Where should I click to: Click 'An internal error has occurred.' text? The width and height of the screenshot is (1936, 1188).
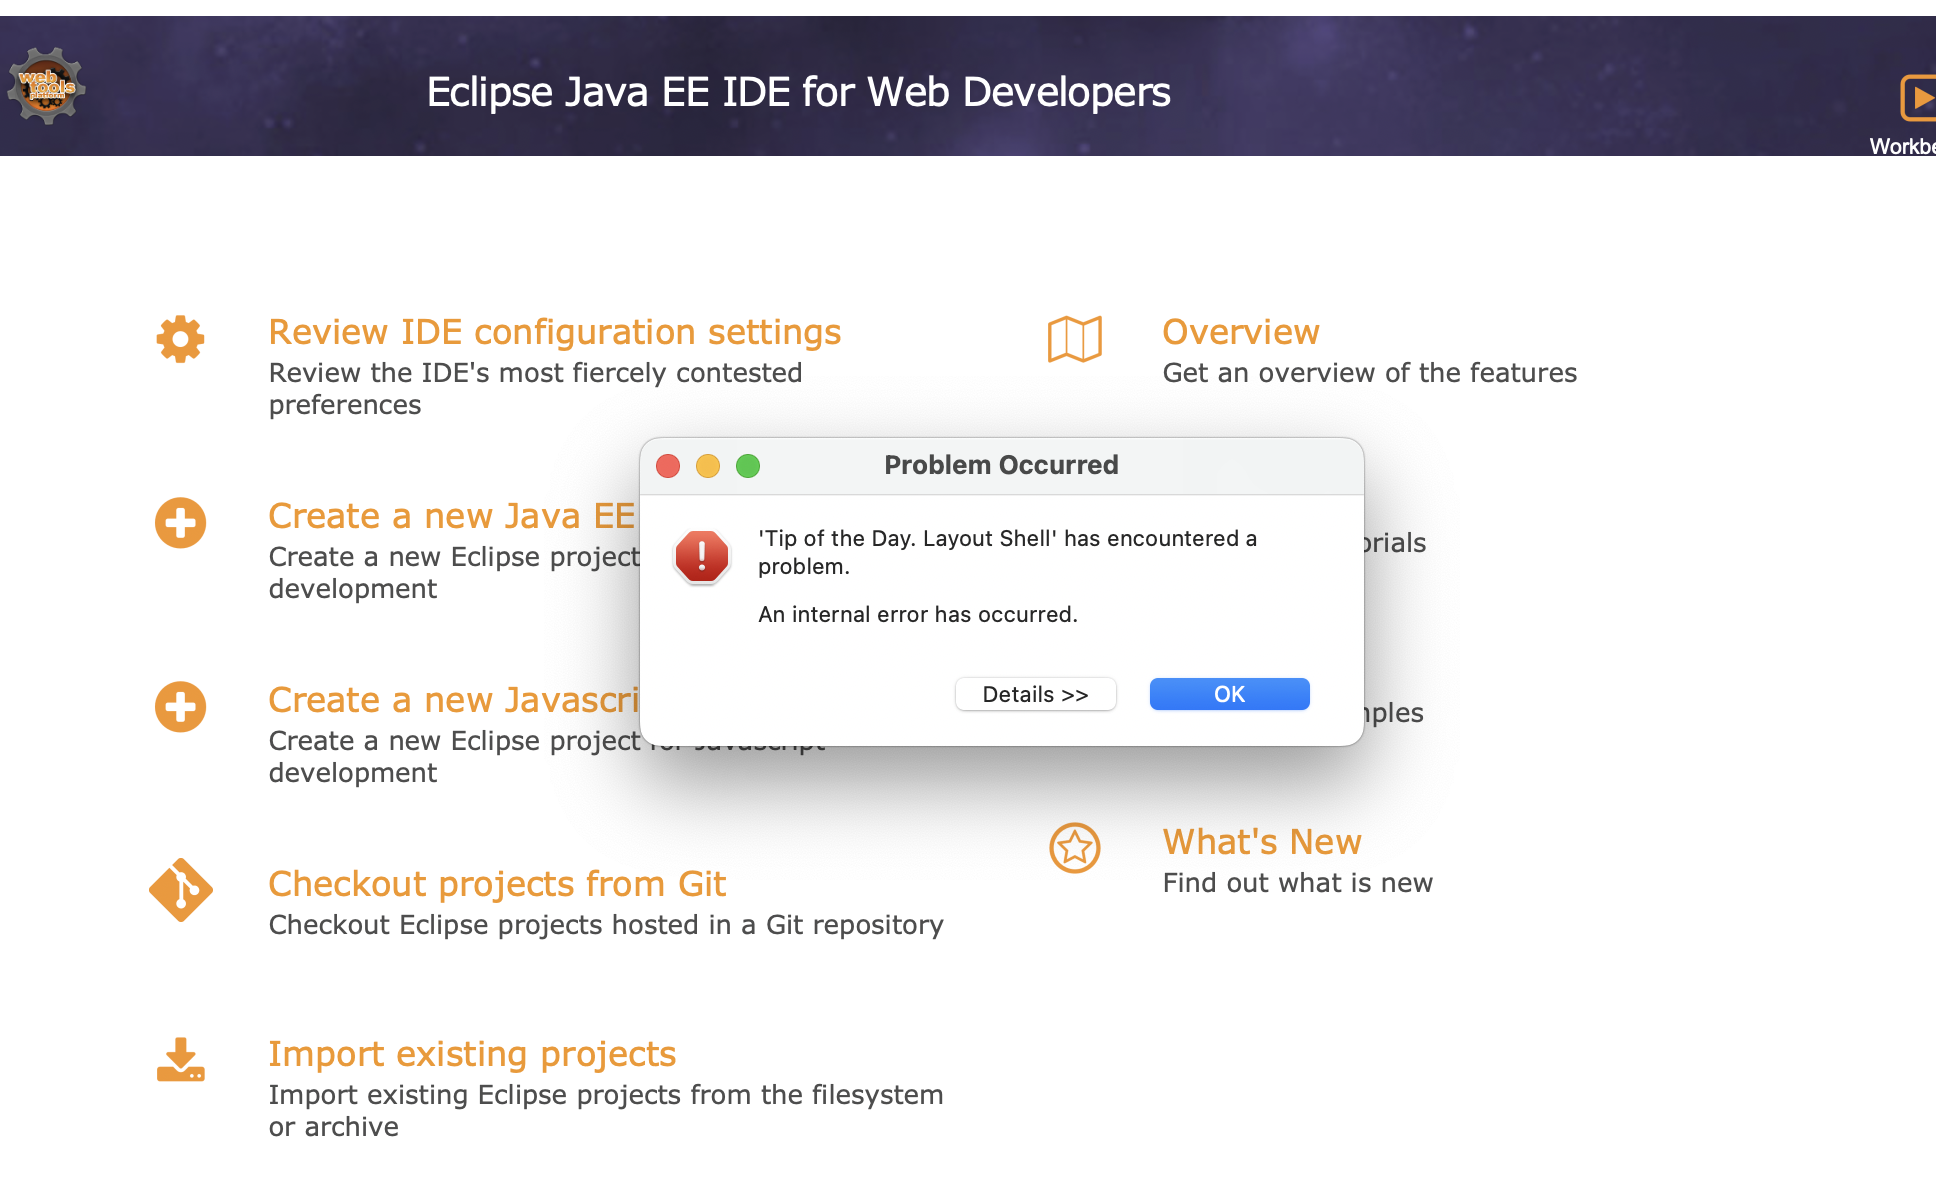(918, 614)
